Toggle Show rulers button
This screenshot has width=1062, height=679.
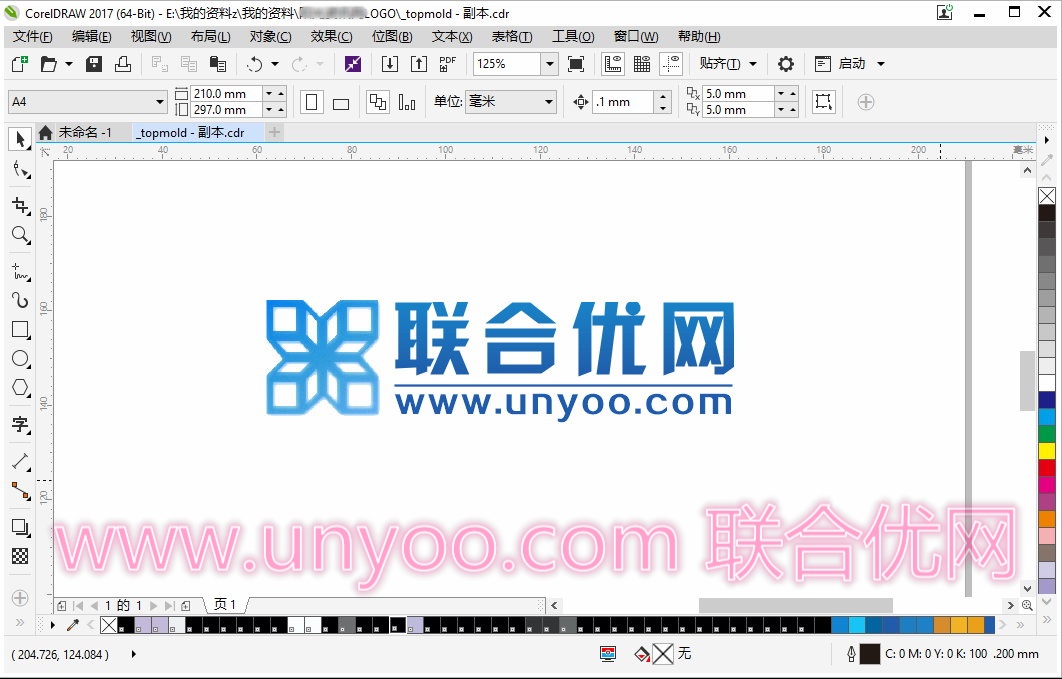point(613,64)
